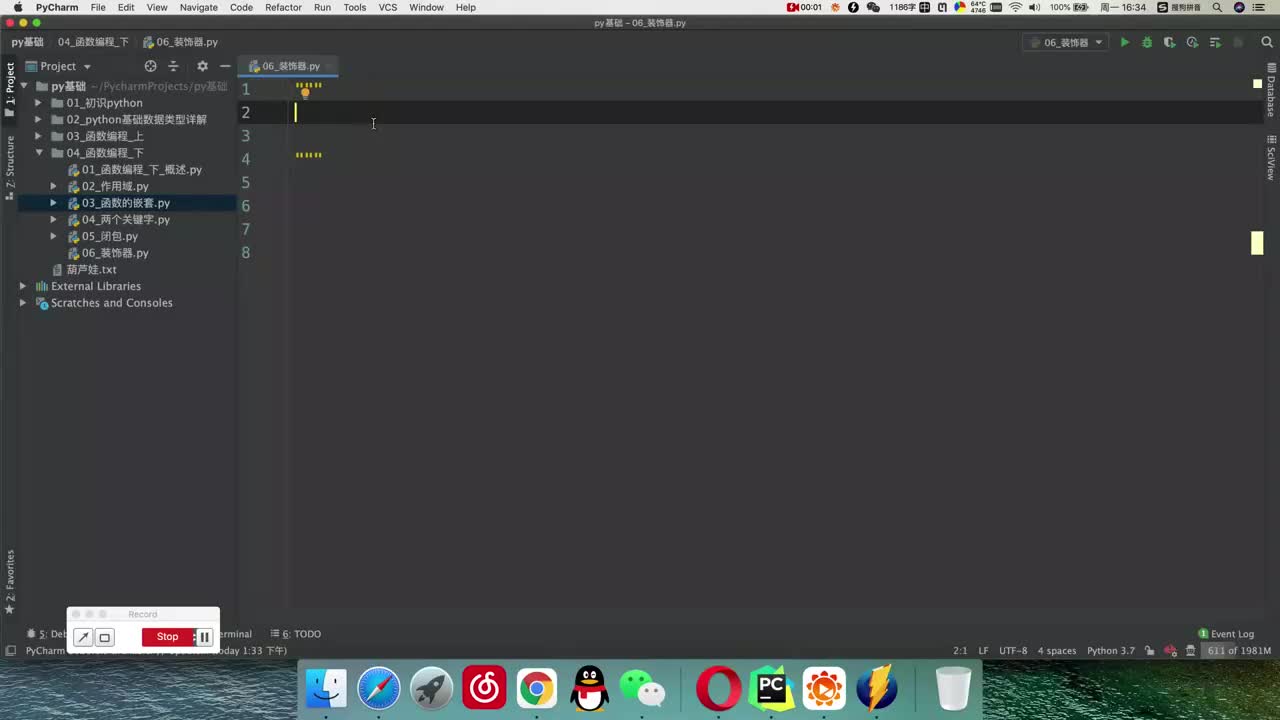Open QQ penguin app in Dock
The image size is (1280, 720).
coord(590,688)
